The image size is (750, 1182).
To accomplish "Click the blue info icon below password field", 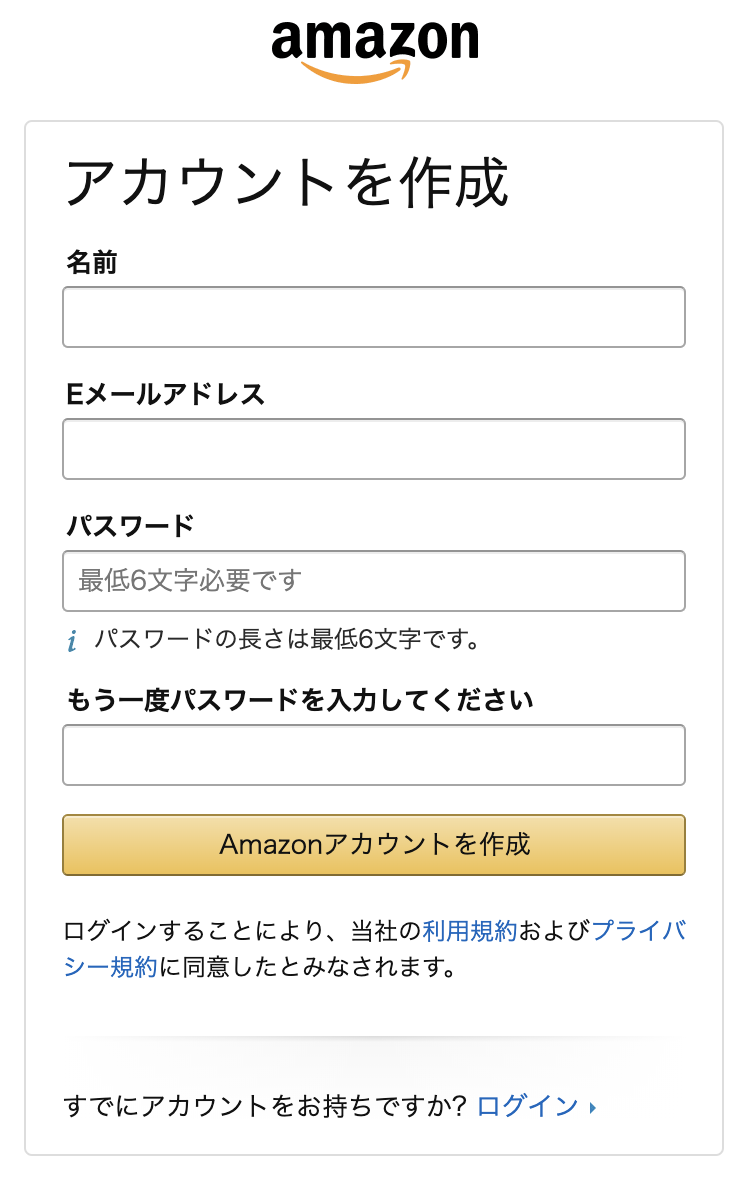I will [72, 641].
